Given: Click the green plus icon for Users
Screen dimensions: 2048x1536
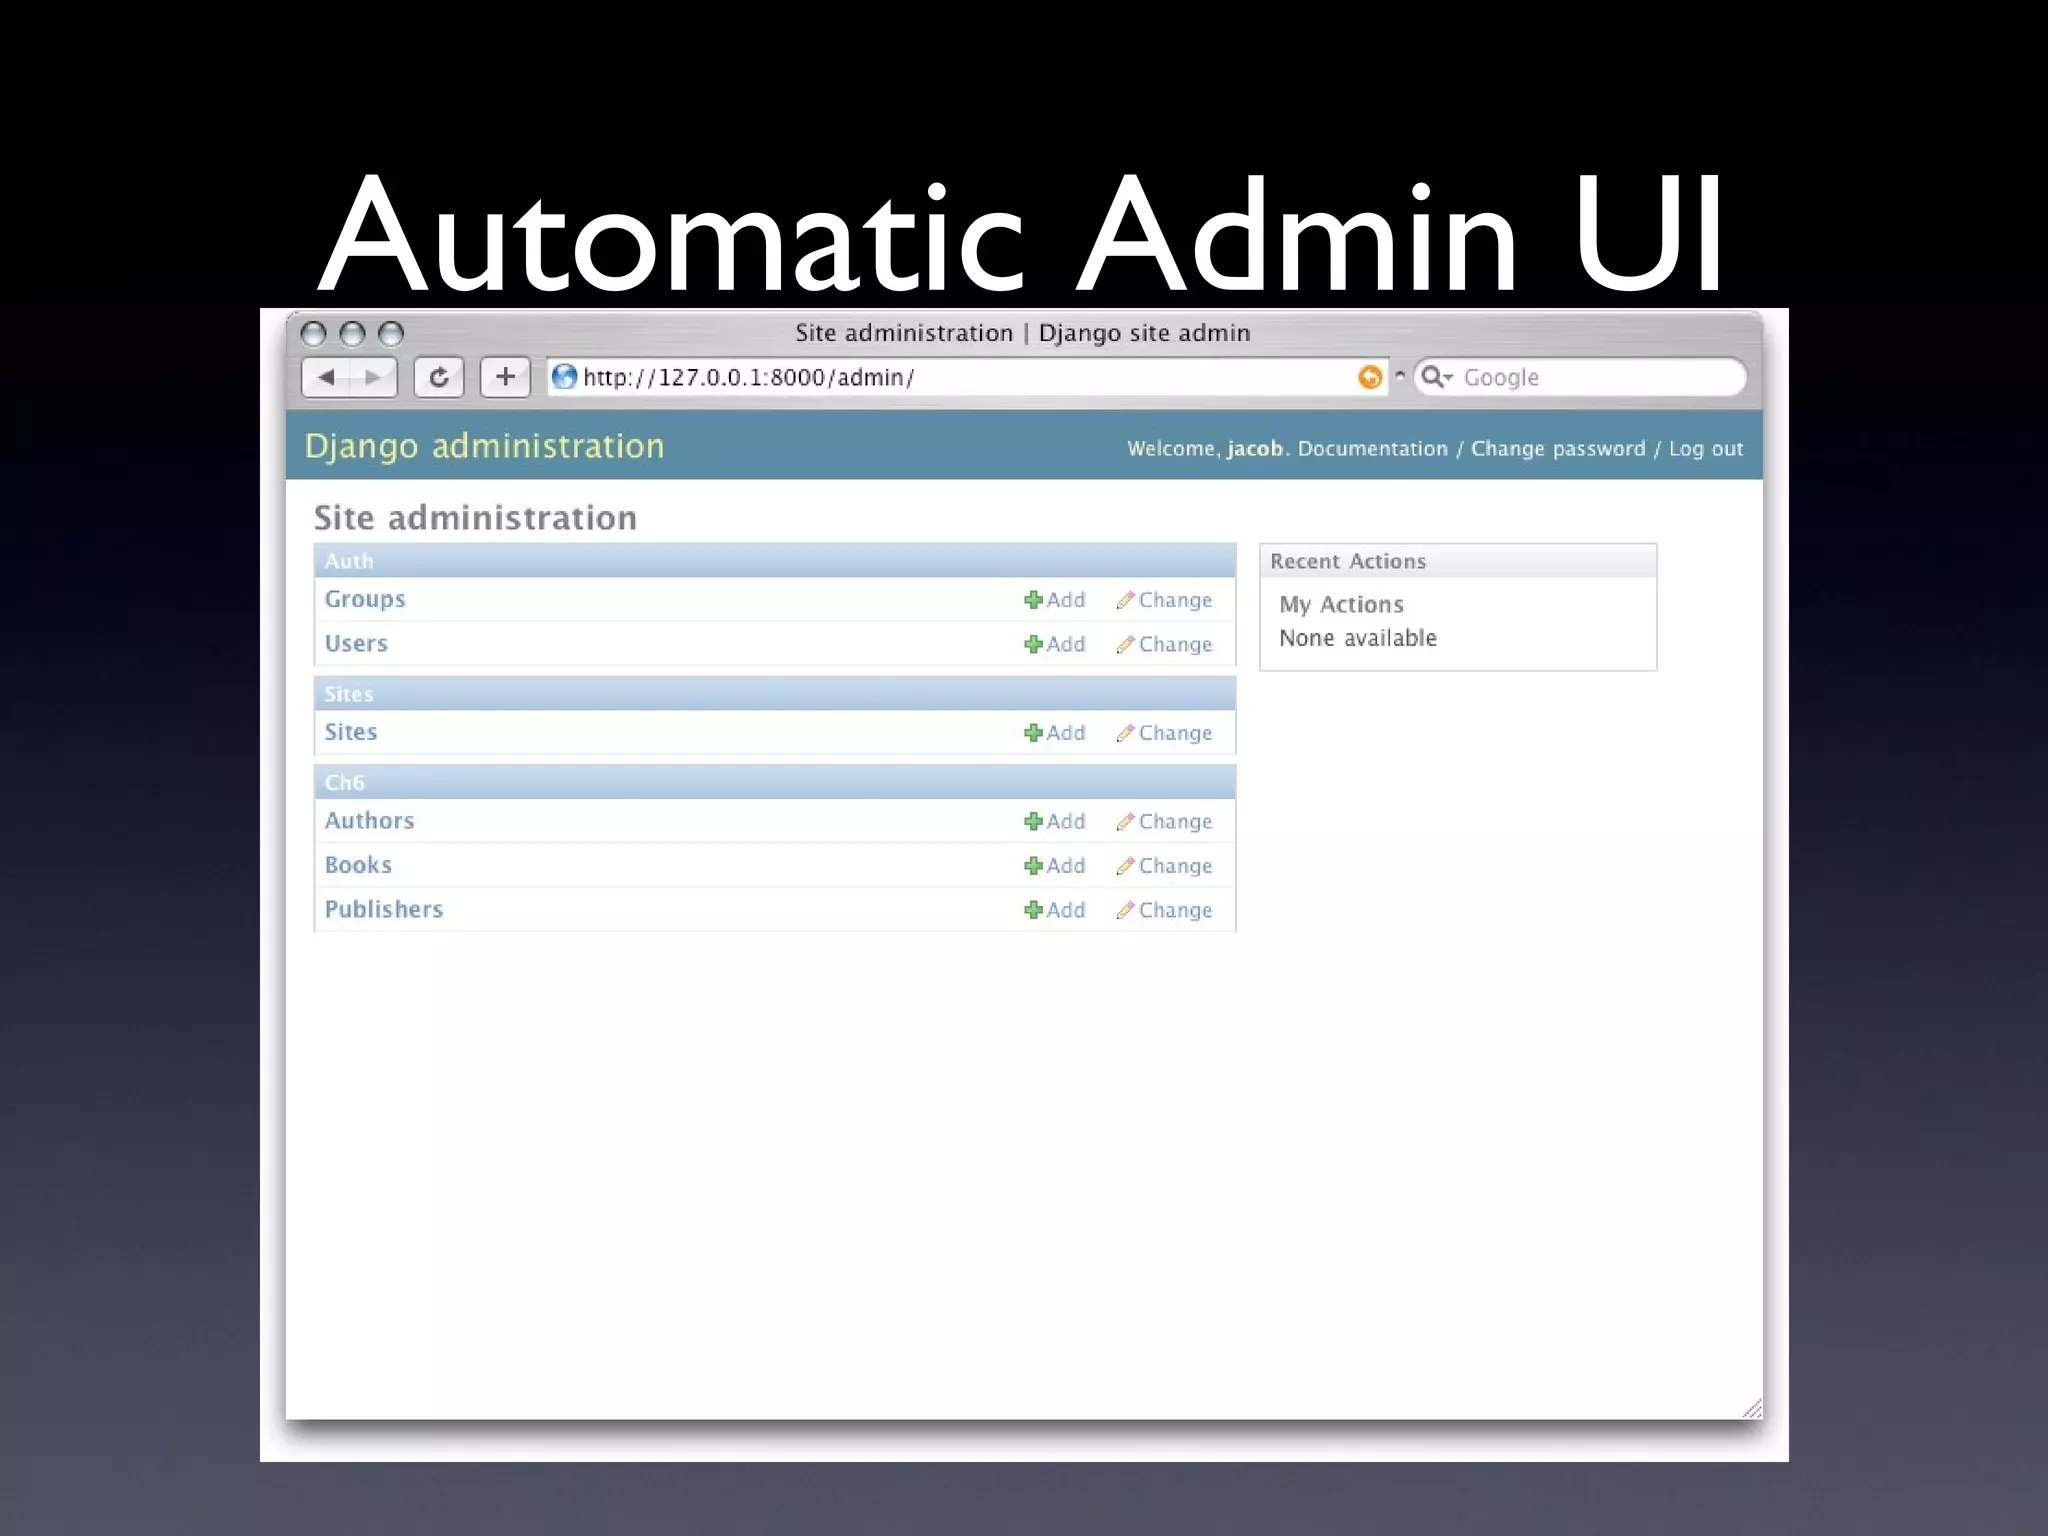Looking at the screenshot, I should [x=1033, y=644].
